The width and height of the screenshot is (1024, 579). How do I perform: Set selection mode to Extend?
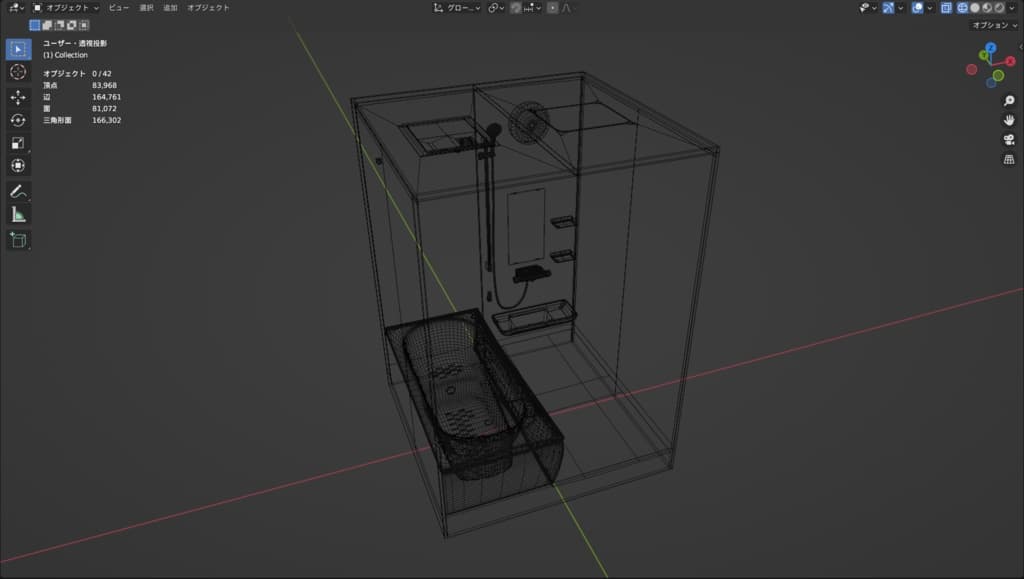pyautogui.click(x=47, y=25)
